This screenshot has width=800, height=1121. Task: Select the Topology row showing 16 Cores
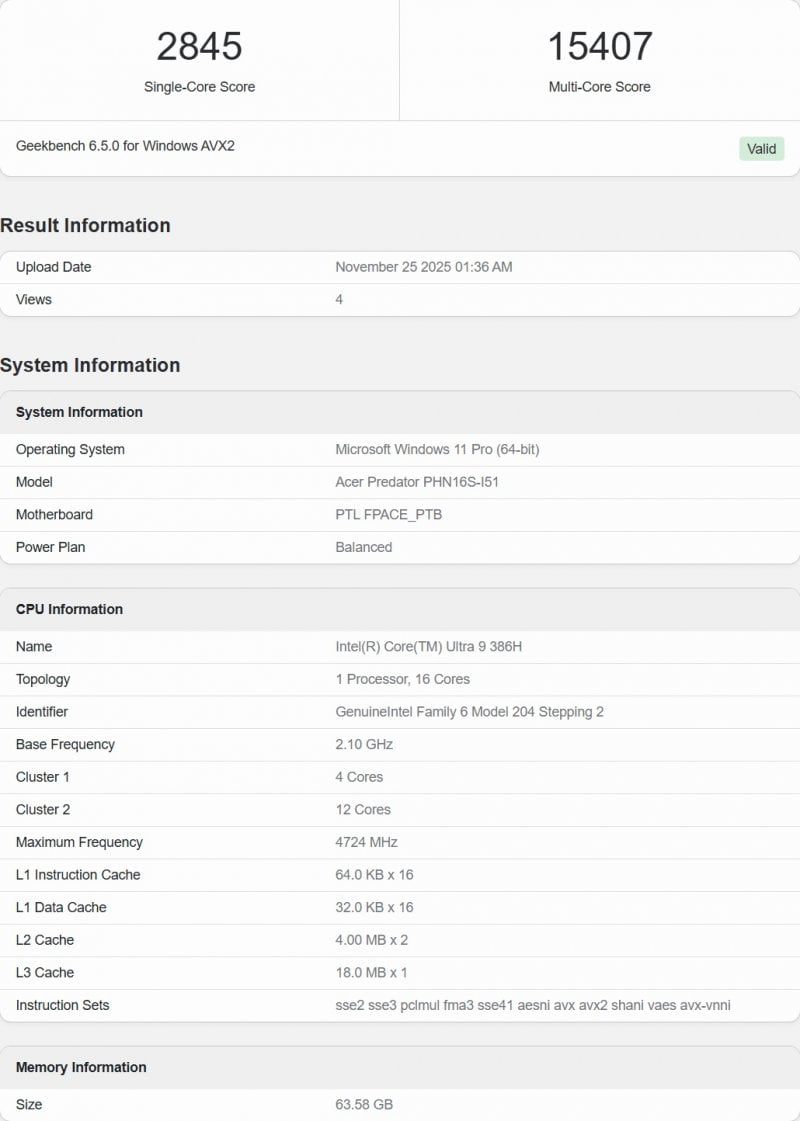[x=398, y=679]
